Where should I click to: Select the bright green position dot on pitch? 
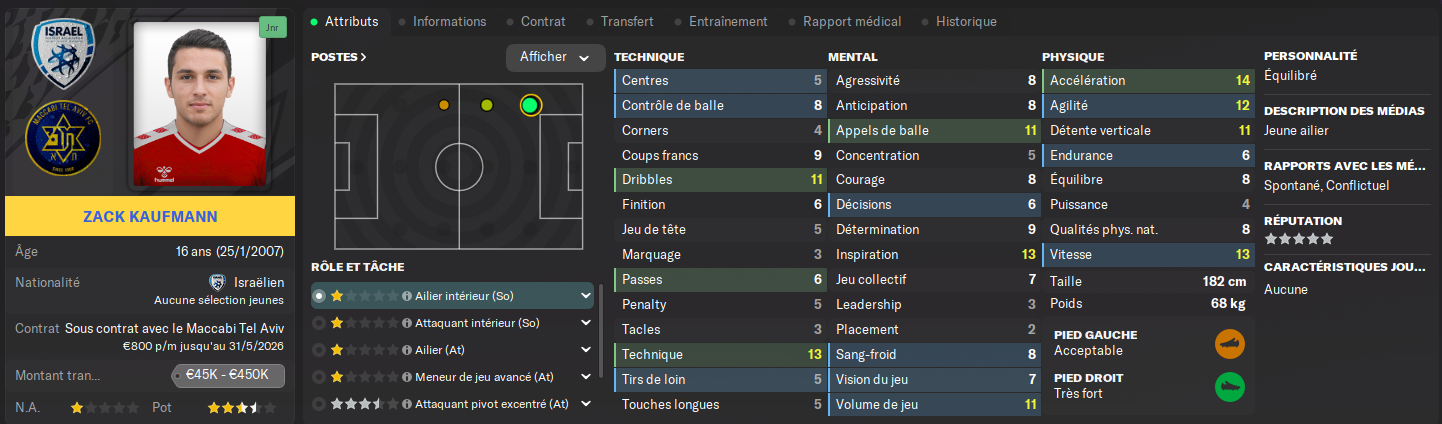[531, 105]
